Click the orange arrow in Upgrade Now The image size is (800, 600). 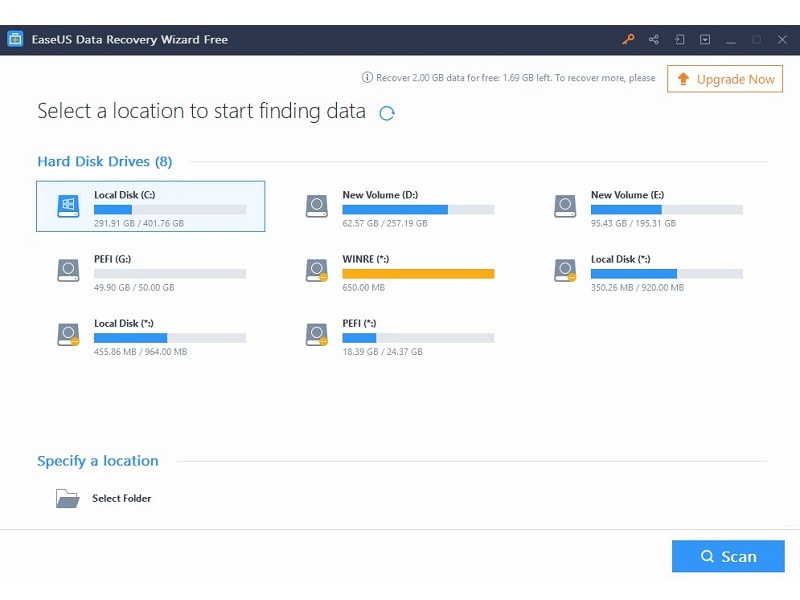tap(683, 79)
